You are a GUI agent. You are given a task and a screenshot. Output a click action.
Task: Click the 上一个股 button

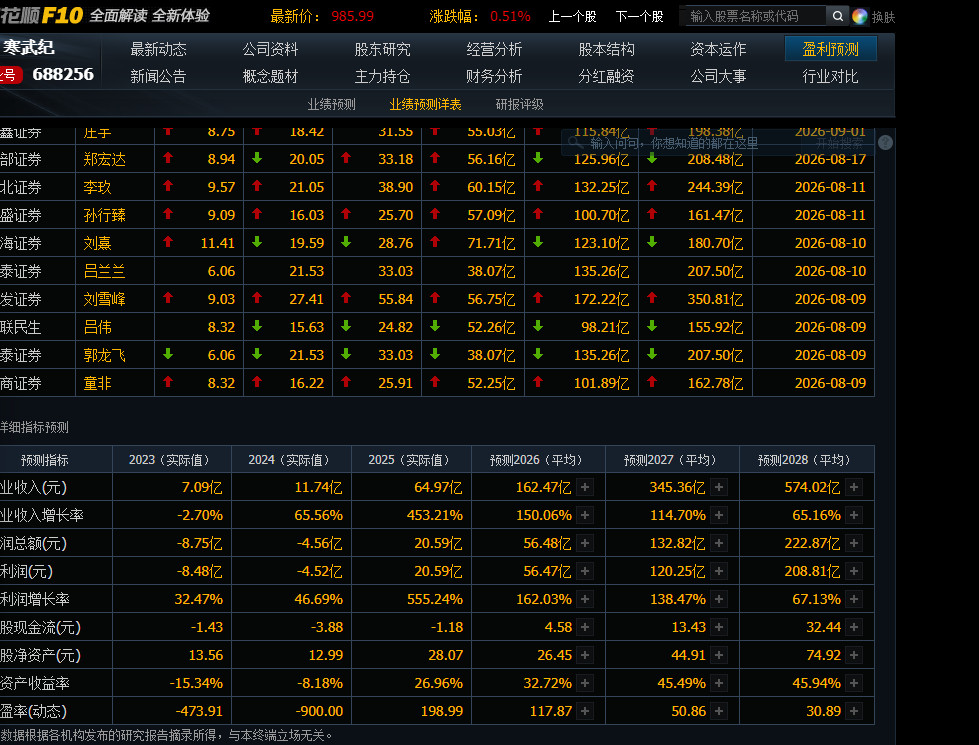[x=572, y=16]
